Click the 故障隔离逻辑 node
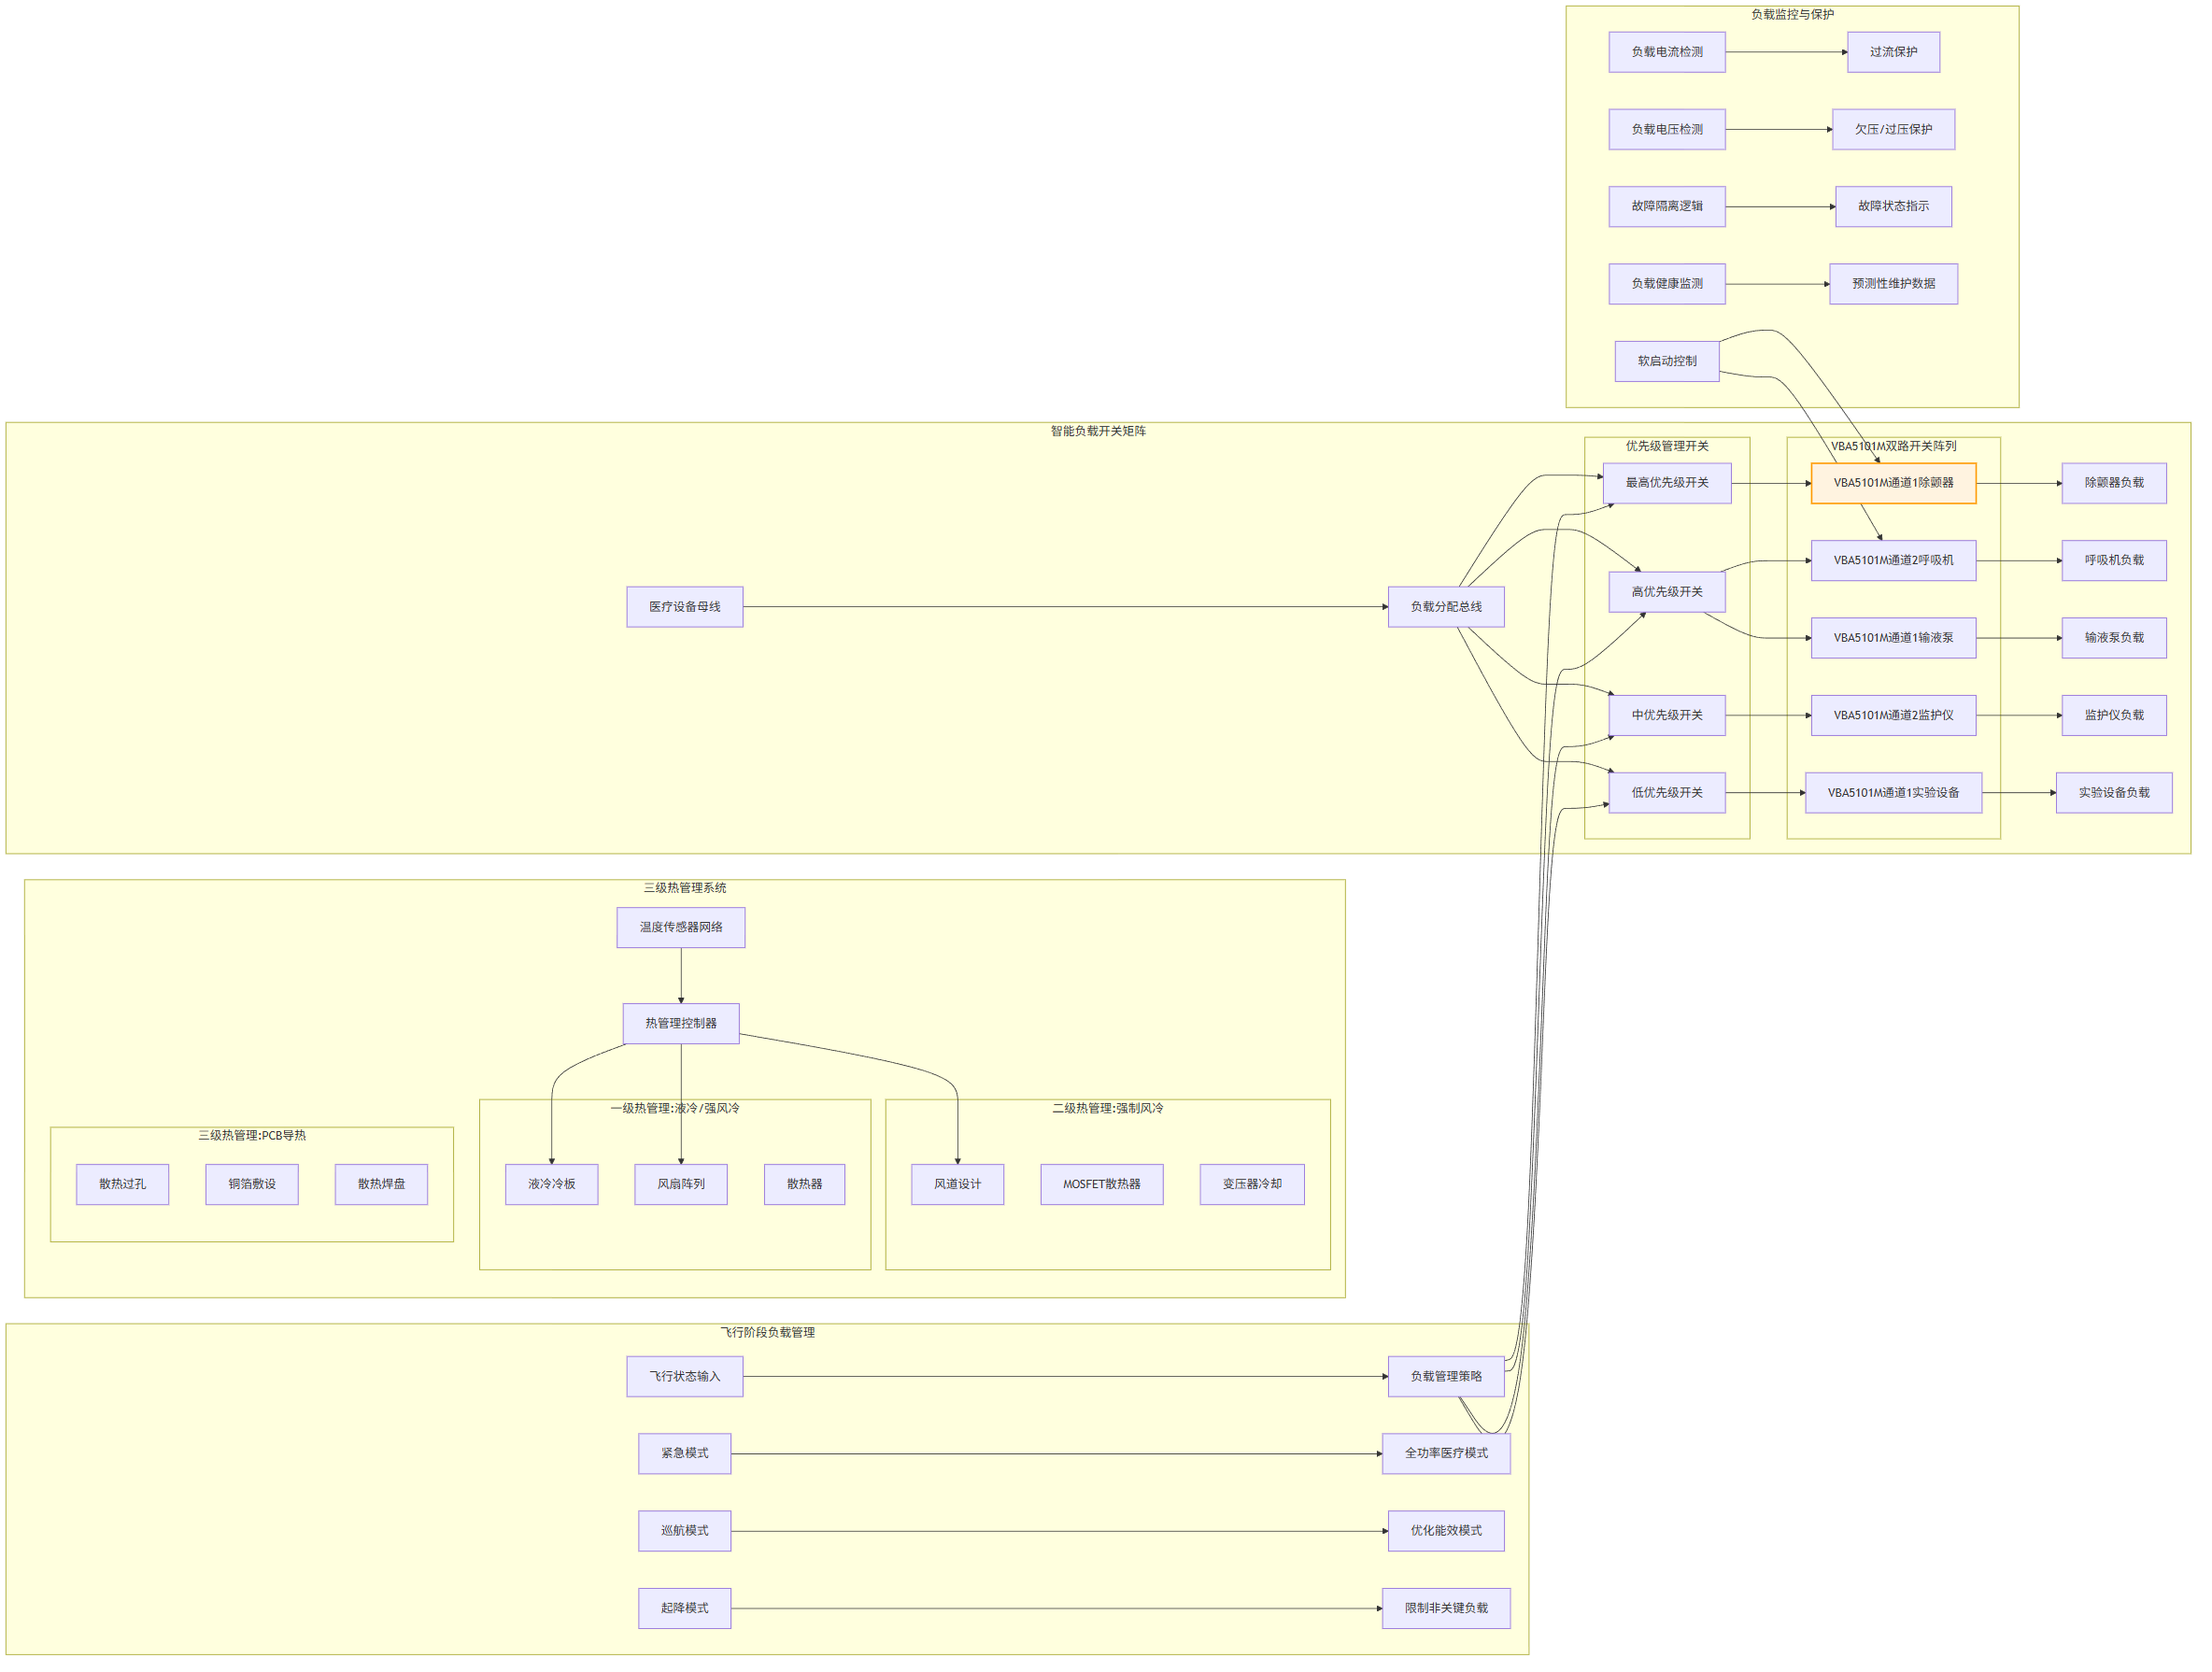The image size is (2212, 1672). tap(1667, 207)
